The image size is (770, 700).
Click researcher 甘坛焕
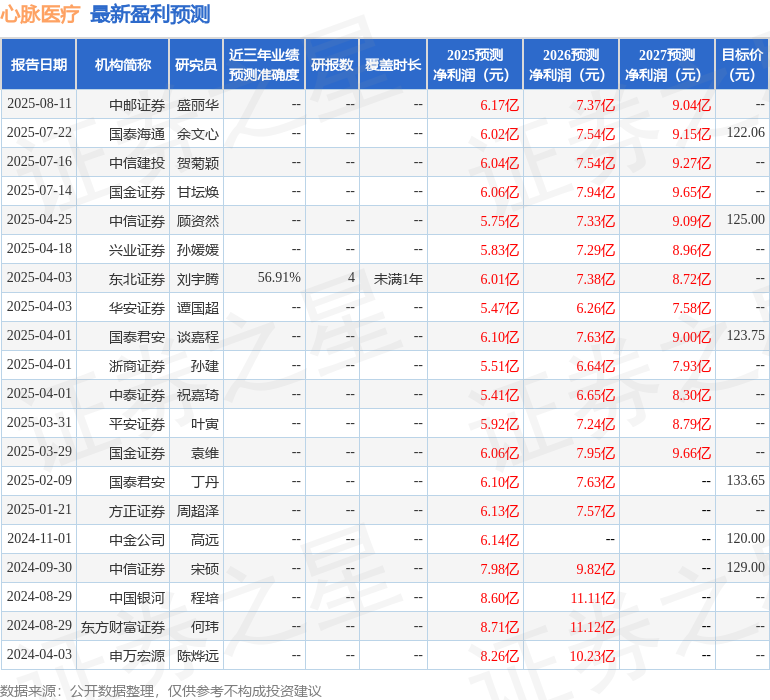(x=197, y=192)
